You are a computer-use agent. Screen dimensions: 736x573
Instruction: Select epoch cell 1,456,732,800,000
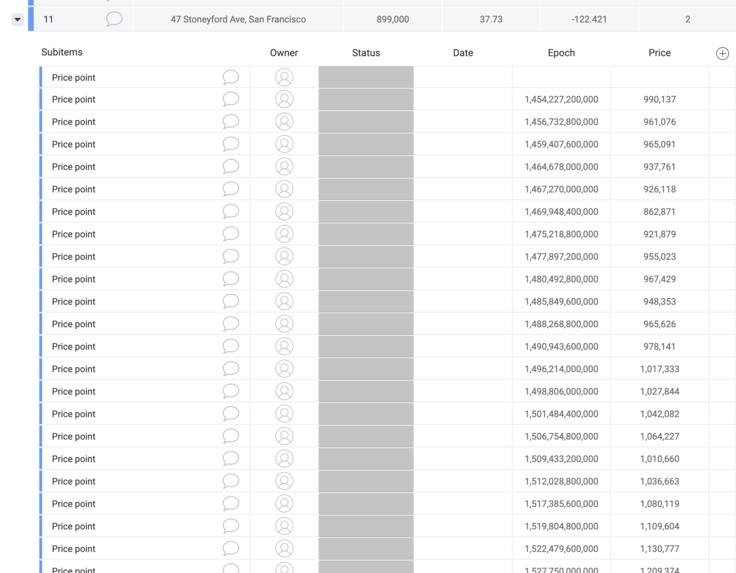[x=561, y=122]
